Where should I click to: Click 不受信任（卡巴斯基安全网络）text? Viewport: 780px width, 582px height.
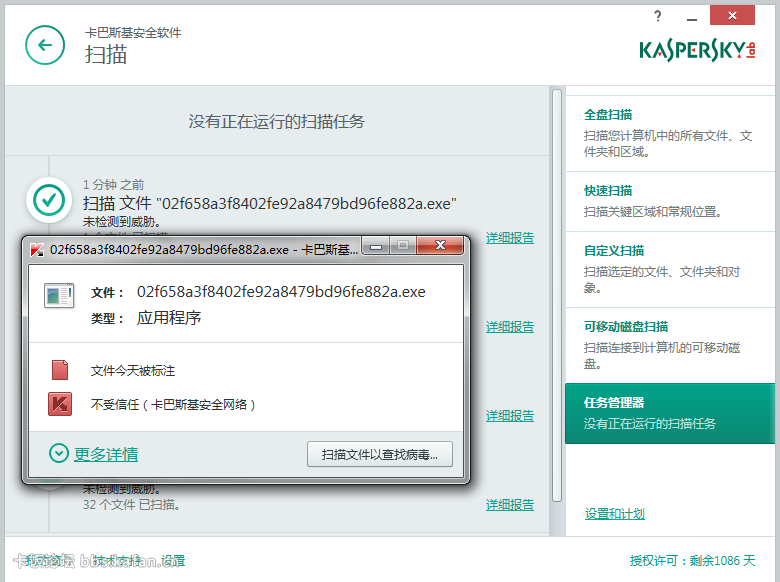(173, 404)
